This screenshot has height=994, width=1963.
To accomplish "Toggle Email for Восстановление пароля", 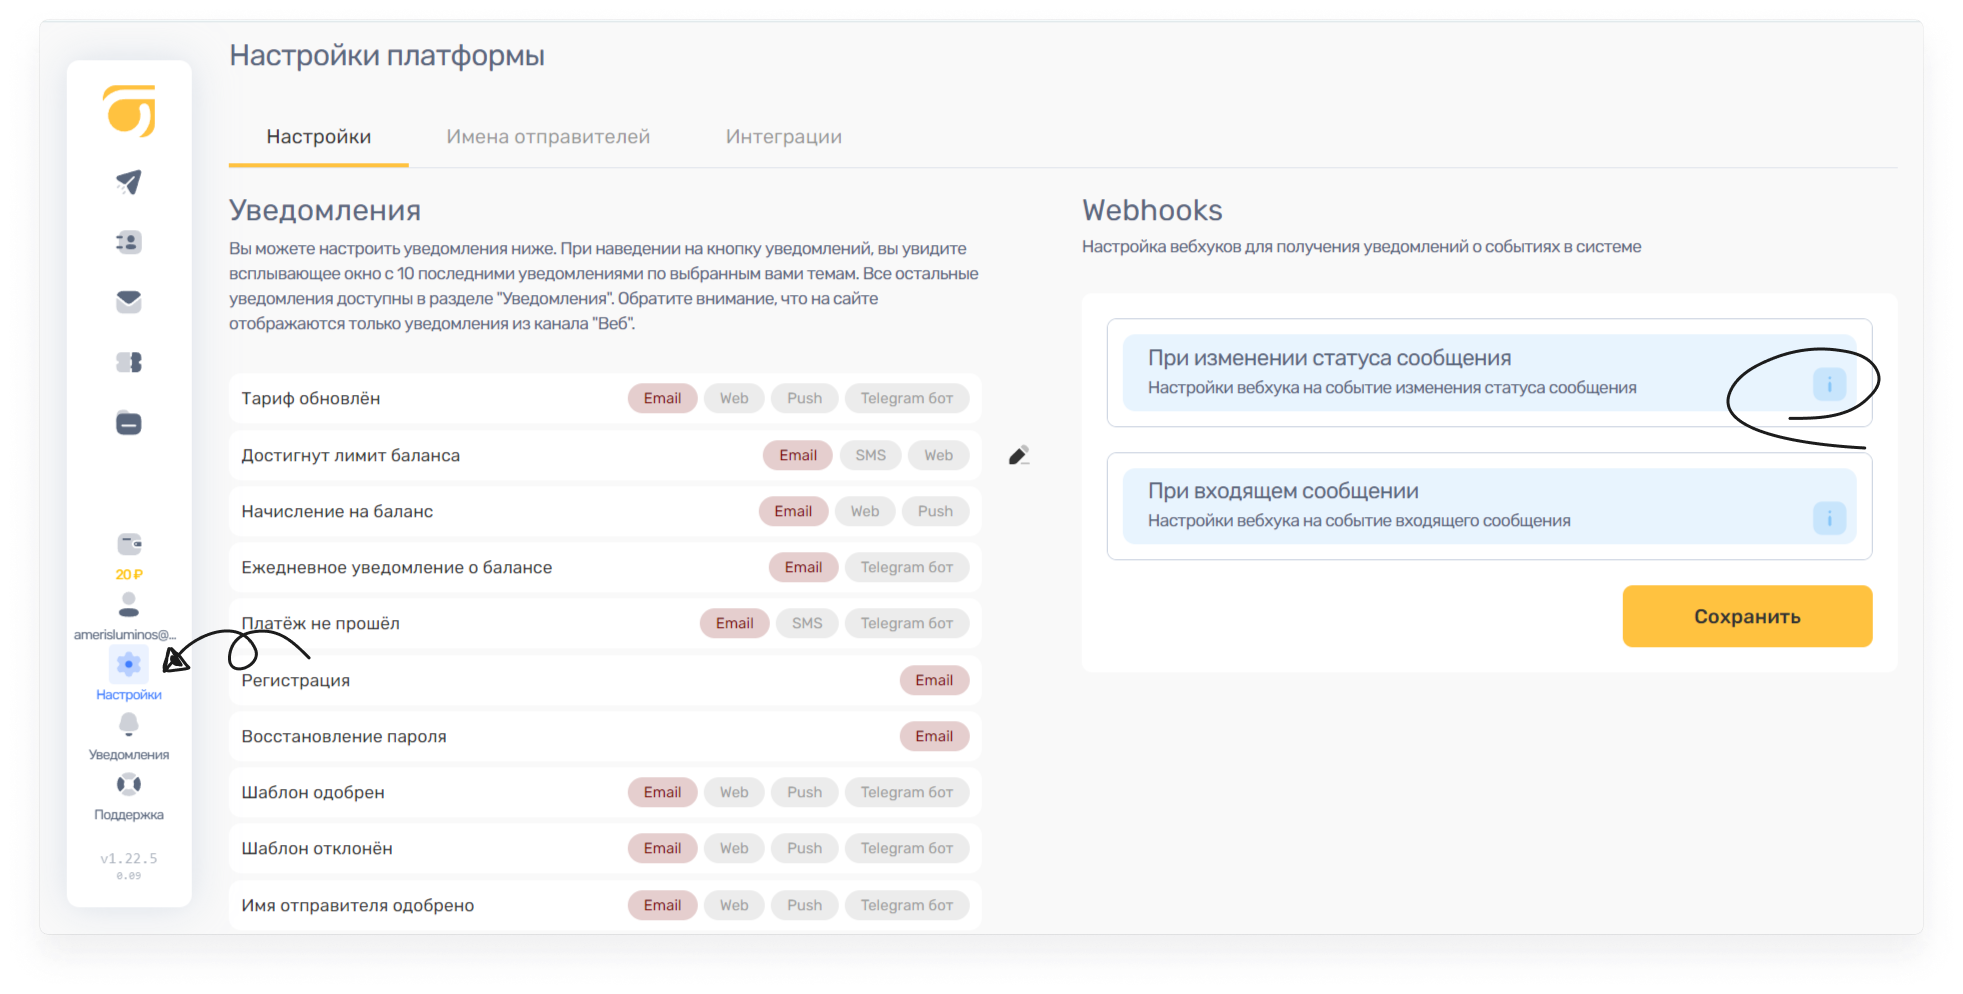I will (934, 736).
